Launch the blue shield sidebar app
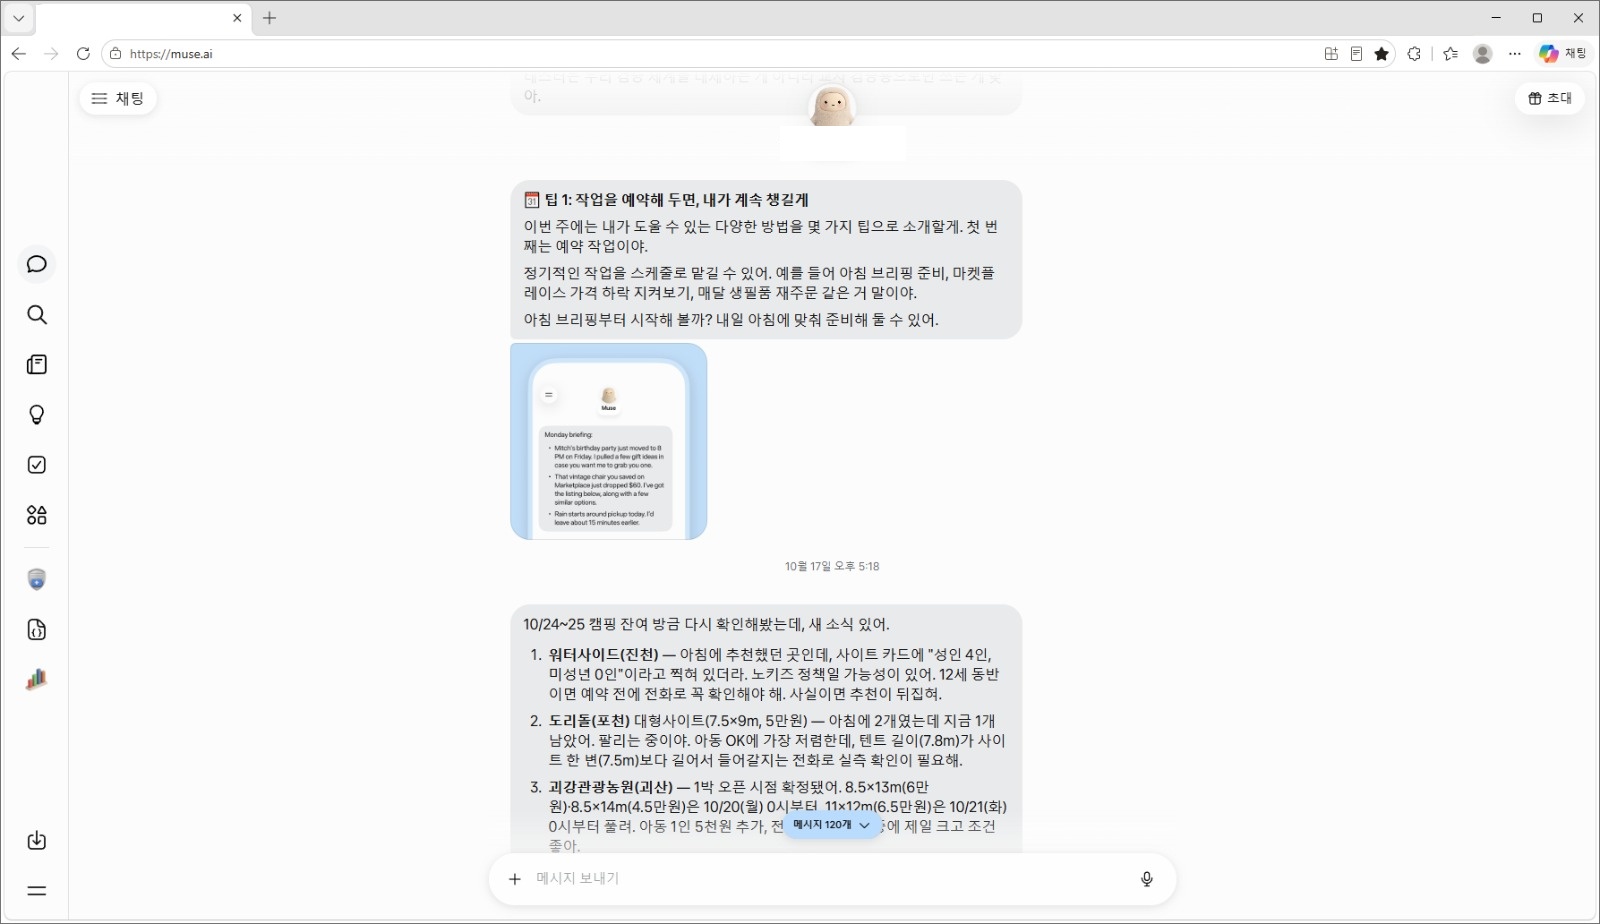Image resolution: width=1600 pixels, height=924 pixels. 37,580
